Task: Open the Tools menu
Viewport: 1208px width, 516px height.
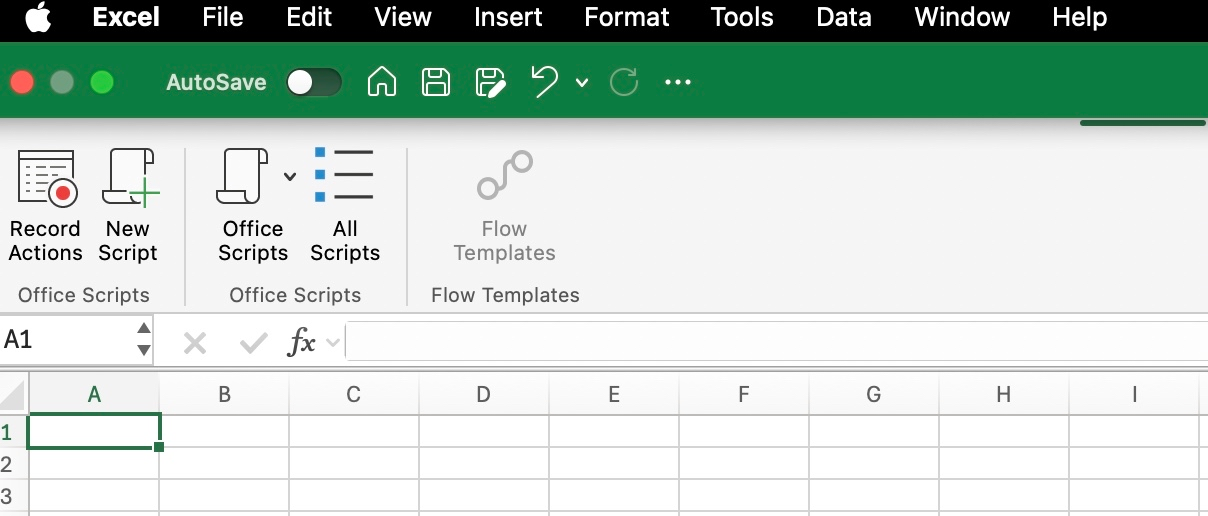Action: (x=742, y=17)
